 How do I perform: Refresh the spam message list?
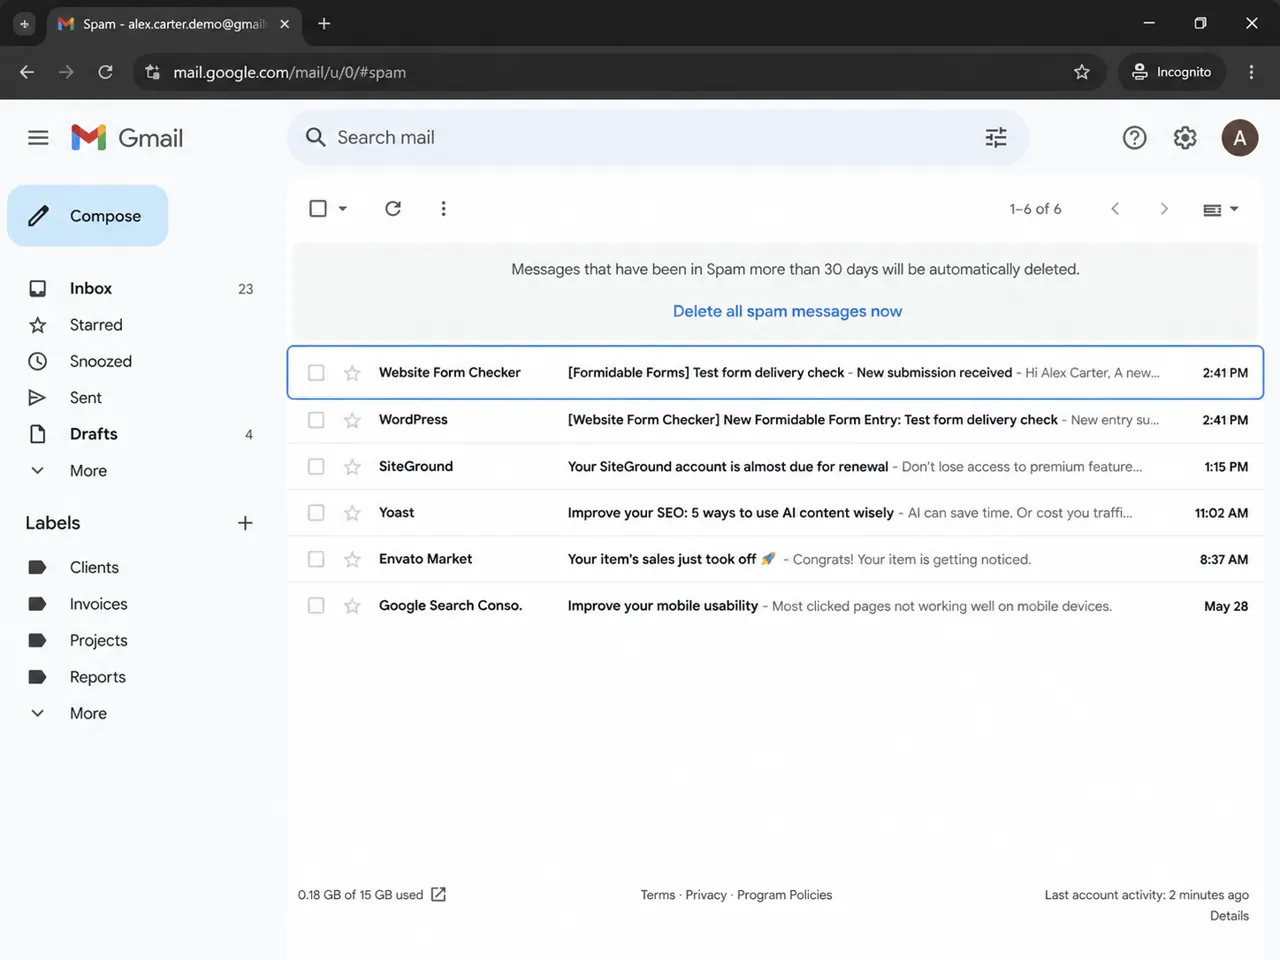pyautogui.click(x=393, y=208)
